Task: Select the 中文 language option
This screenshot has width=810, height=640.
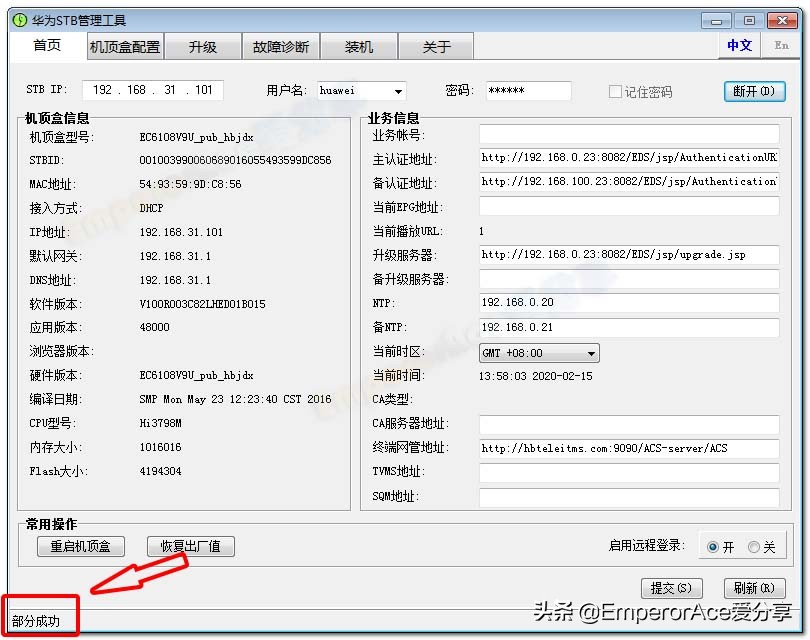Action: [x=740, y=46]
